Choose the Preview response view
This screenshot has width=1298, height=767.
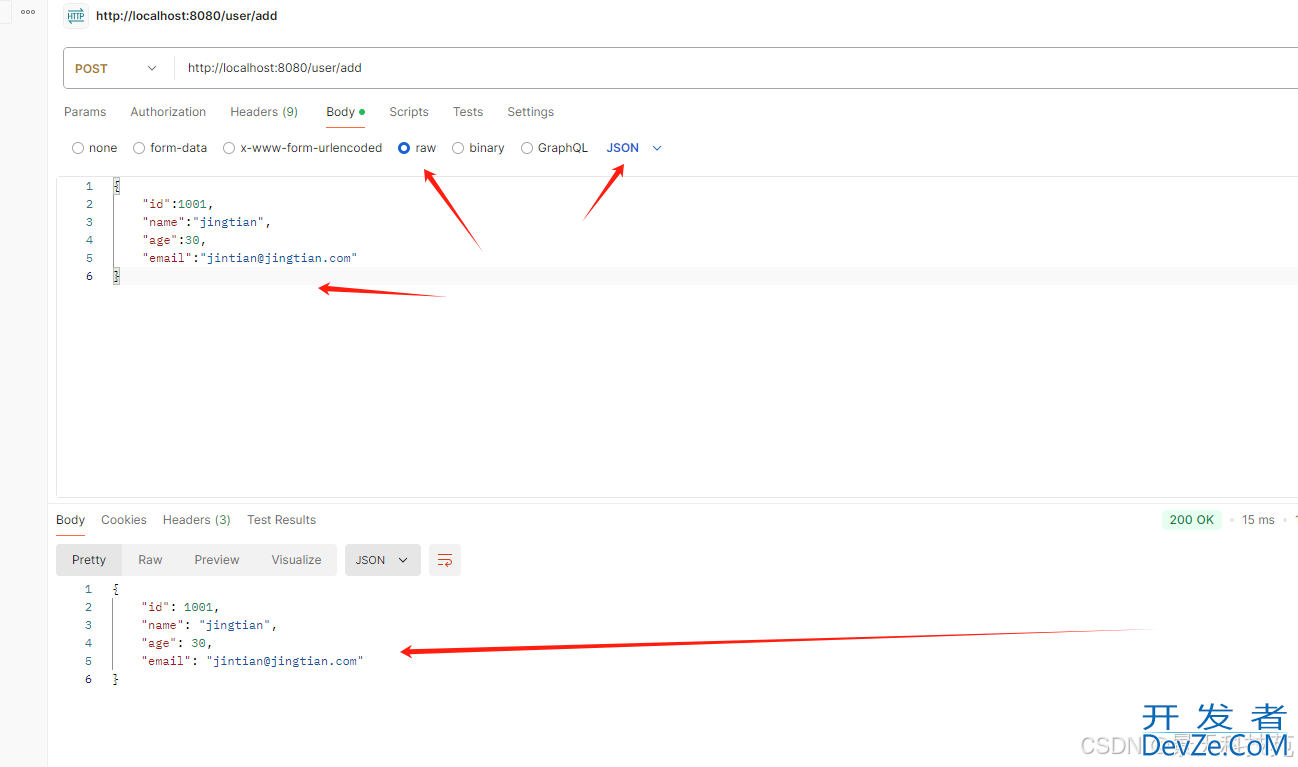217,560
